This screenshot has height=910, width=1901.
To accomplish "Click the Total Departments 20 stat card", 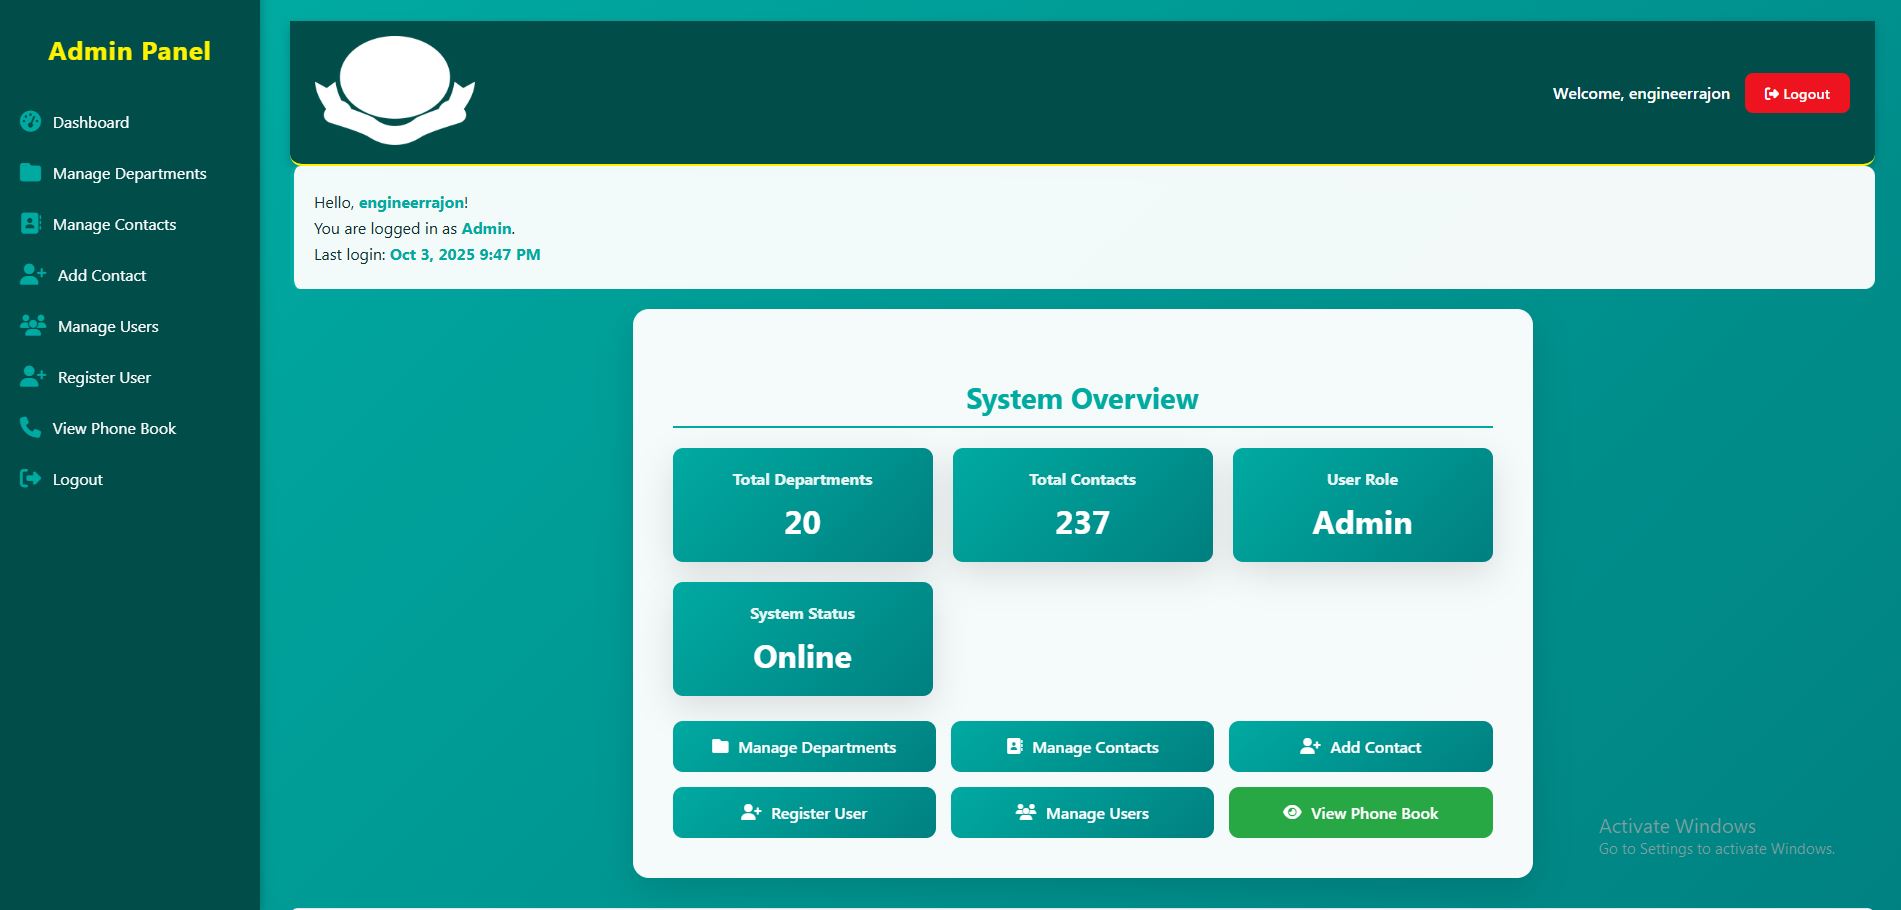I will click(802, 505).
